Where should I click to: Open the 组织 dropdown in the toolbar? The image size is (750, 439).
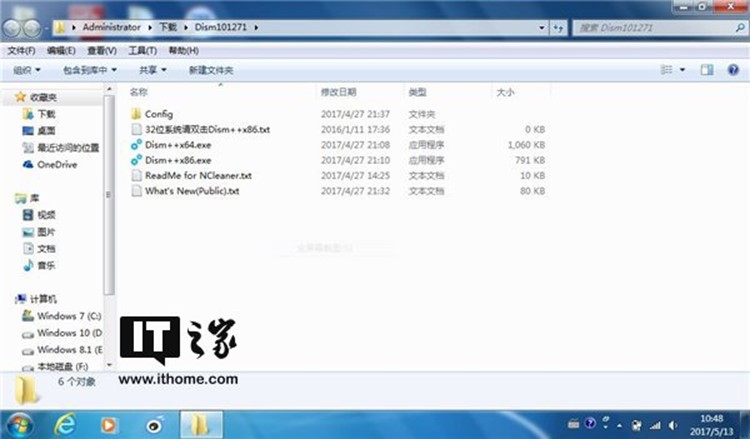pos(27,70)
